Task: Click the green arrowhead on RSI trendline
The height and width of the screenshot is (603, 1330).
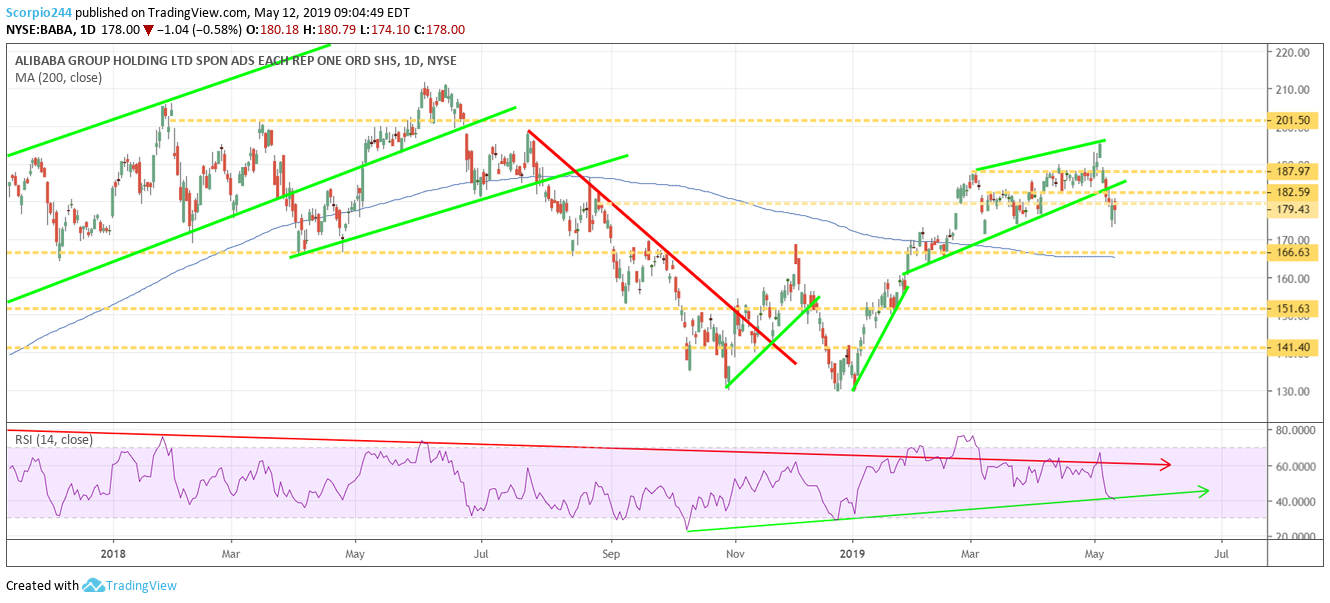Action: point(1203,490)
